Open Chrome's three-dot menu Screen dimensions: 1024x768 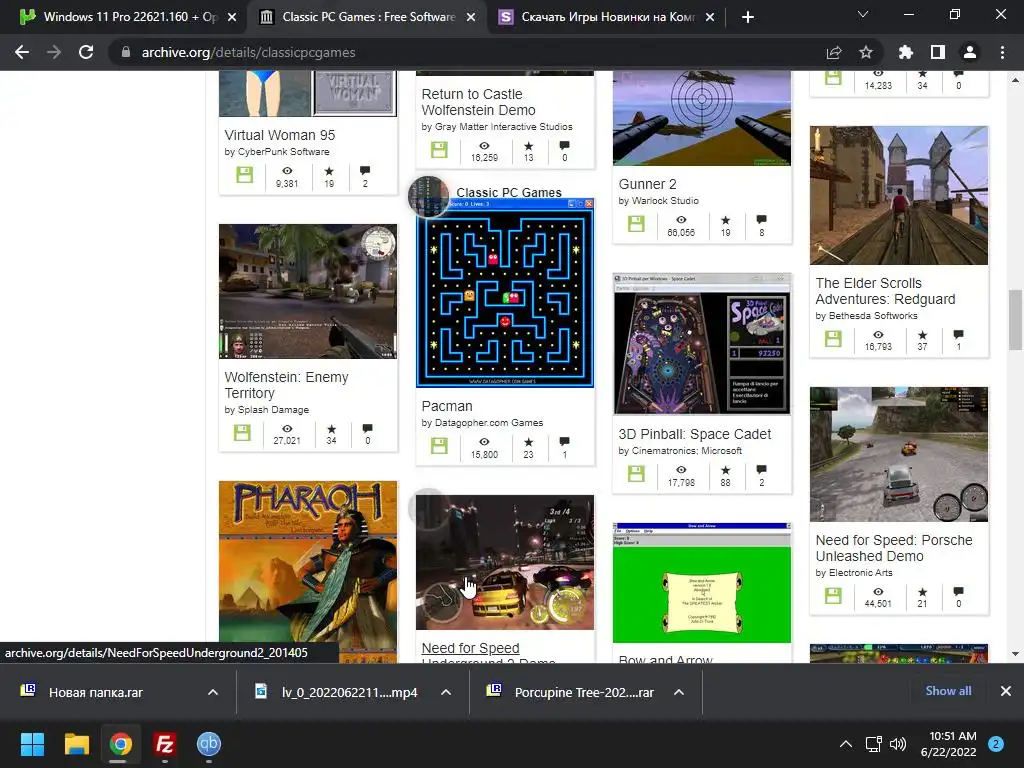pyautogui.click(x=1002, y=52)
